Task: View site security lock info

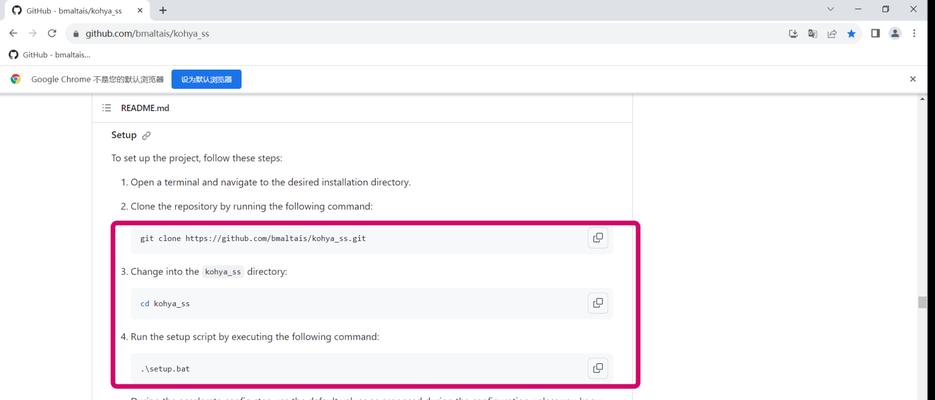Action: [76, 34]
